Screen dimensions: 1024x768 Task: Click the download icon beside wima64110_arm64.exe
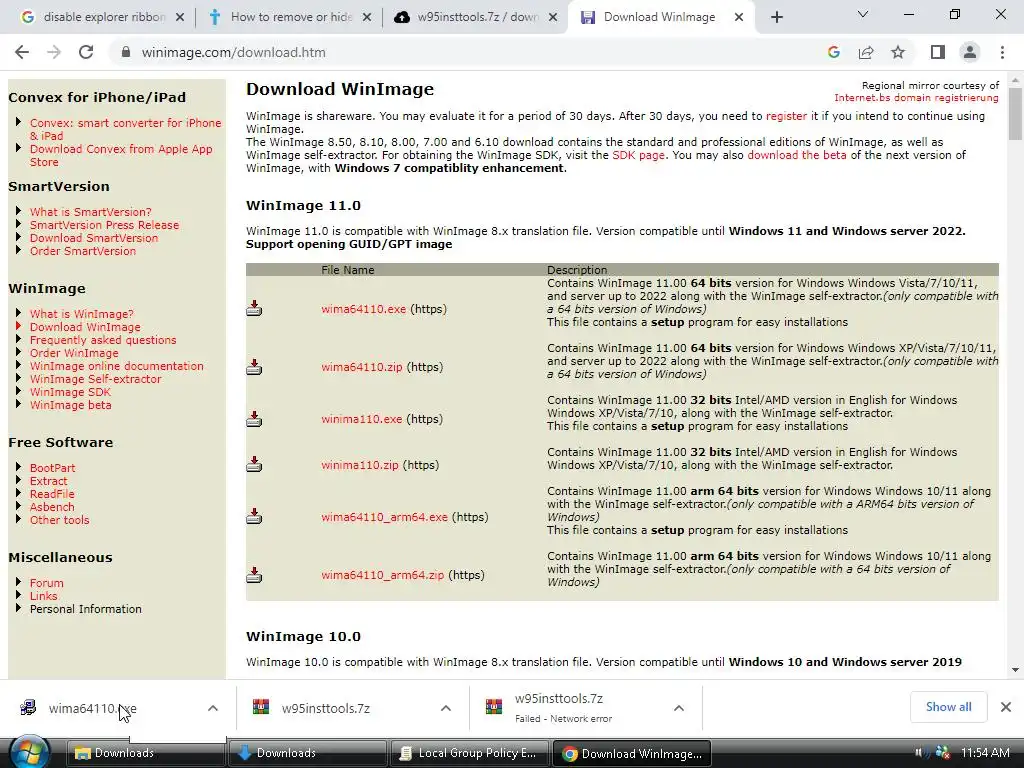coord(254,517)
